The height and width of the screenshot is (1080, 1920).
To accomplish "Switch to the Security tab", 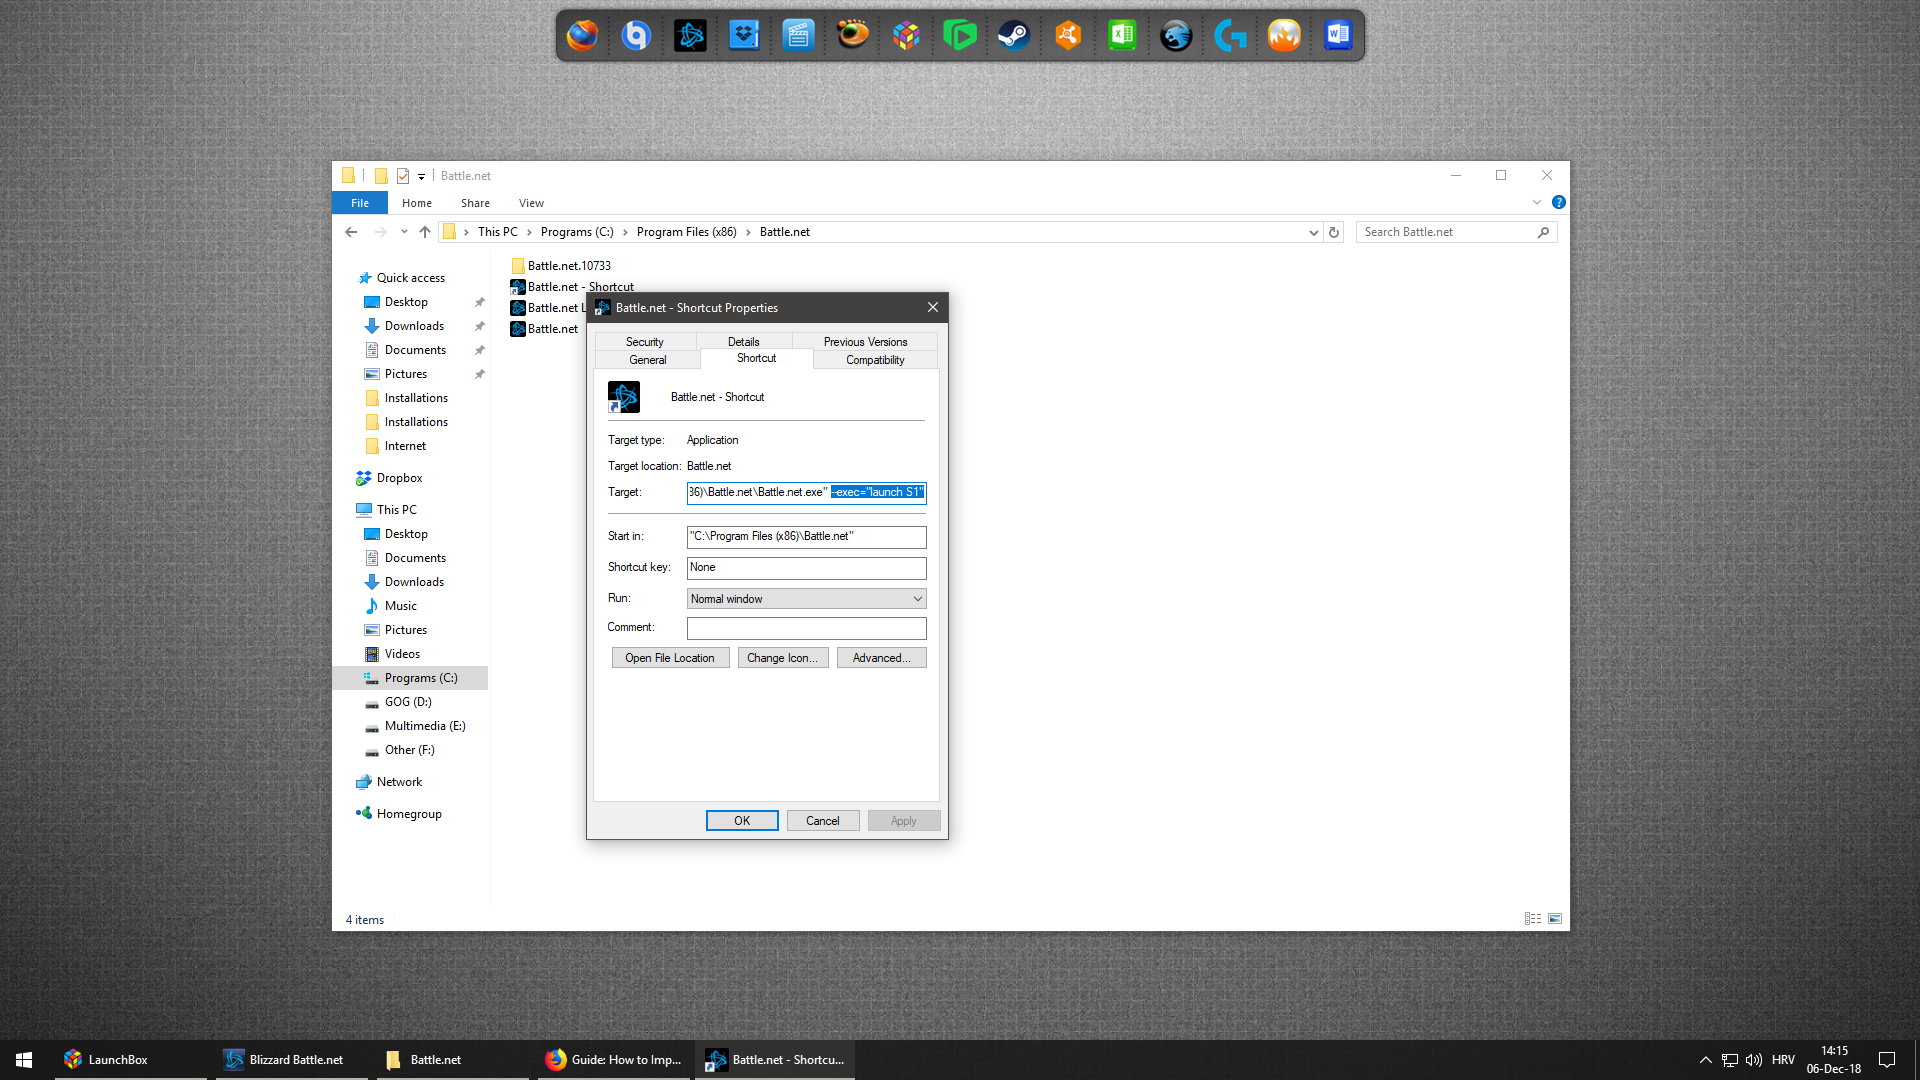I will point(644,342).
